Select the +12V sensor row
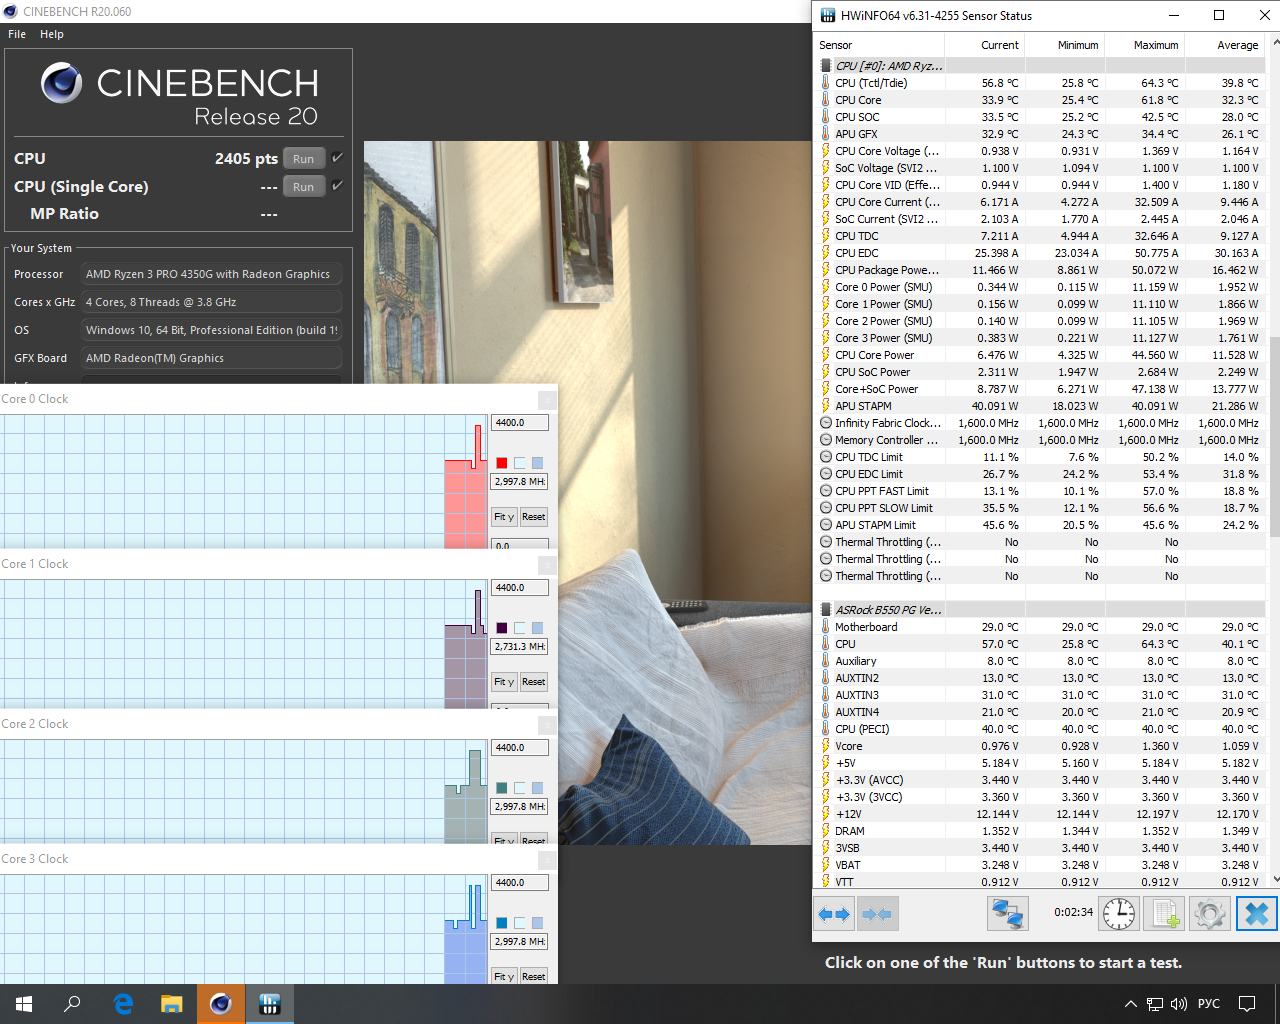1280x1024 pixels. coord(1041,814)
